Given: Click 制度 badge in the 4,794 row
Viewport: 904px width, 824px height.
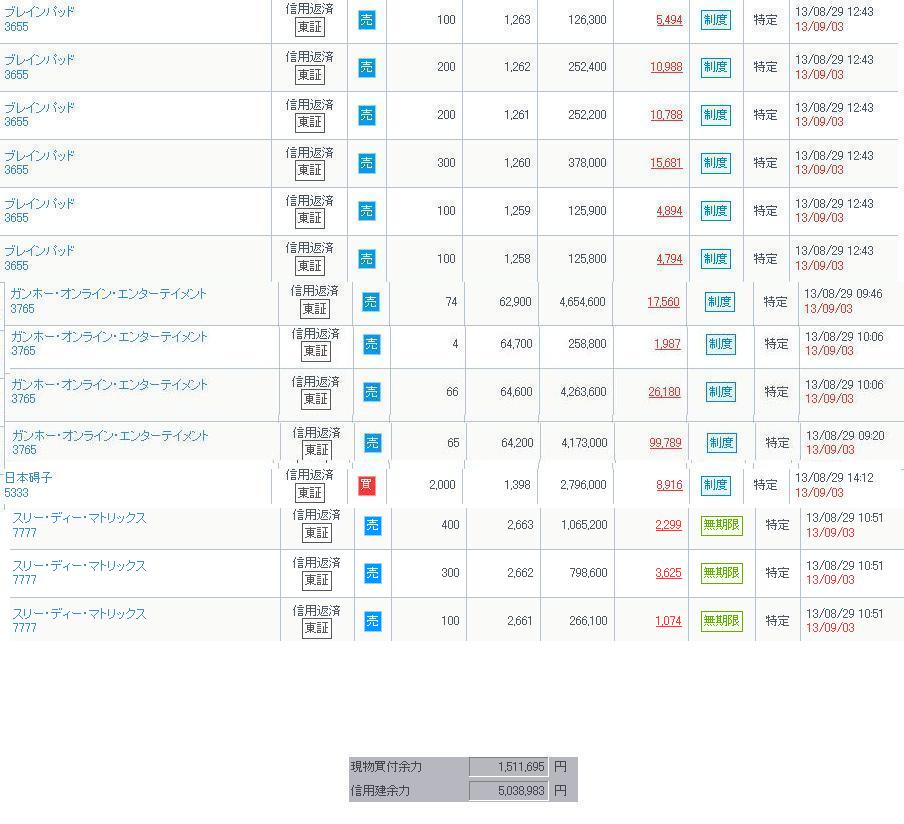Looking at the screenshot, I should click(x=715, y=259).
